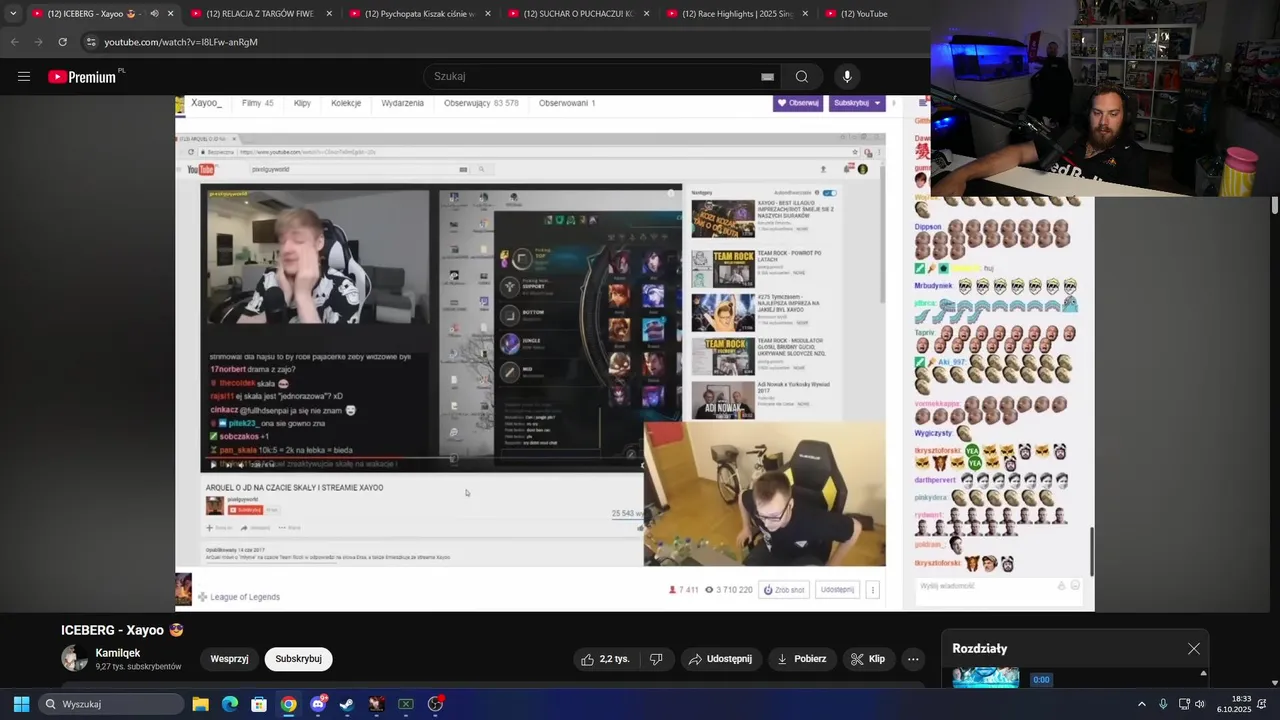Click the ICEBERG - Xayoo video title

click(123, 630)
